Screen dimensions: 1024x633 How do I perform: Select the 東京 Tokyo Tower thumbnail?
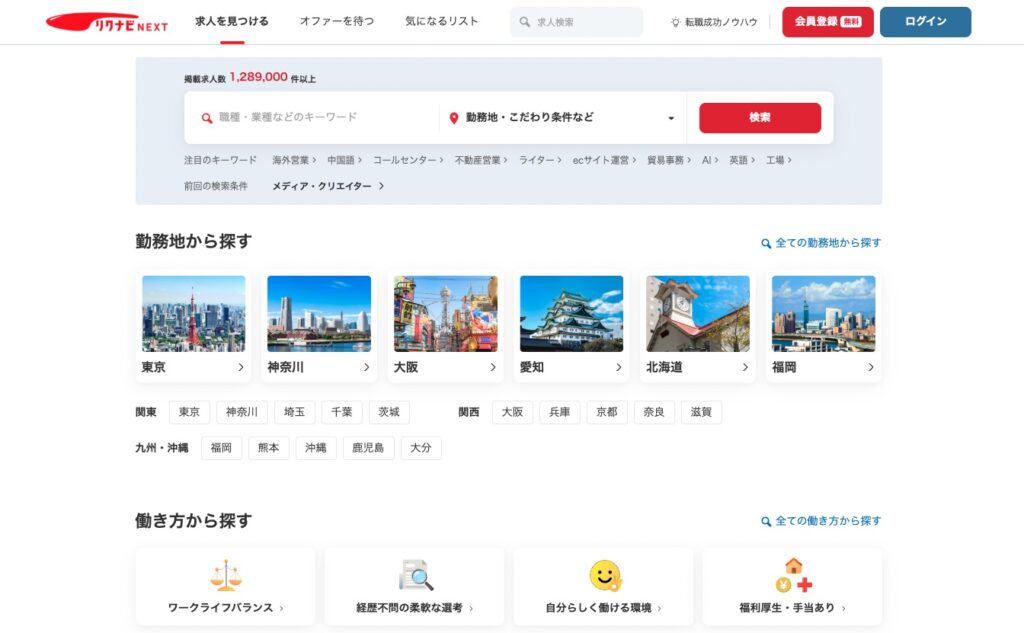coord(193,313)
